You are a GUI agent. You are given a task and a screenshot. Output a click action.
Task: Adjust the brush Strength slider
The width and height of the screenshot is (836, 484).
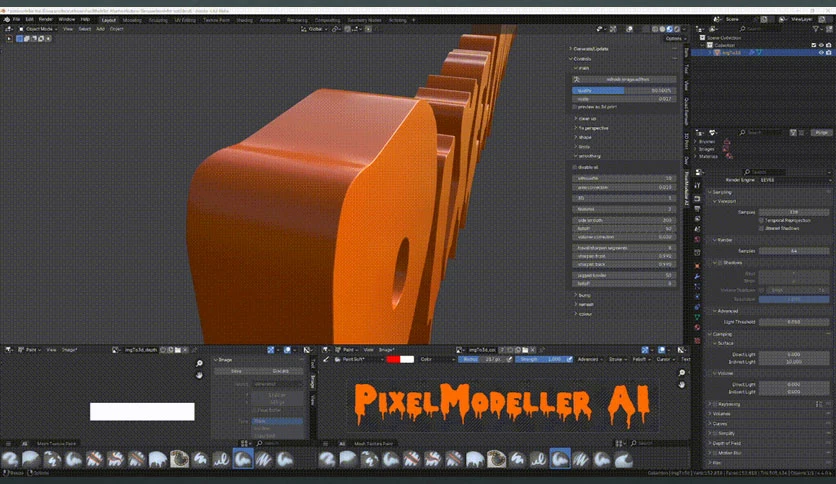pos(540,359)
